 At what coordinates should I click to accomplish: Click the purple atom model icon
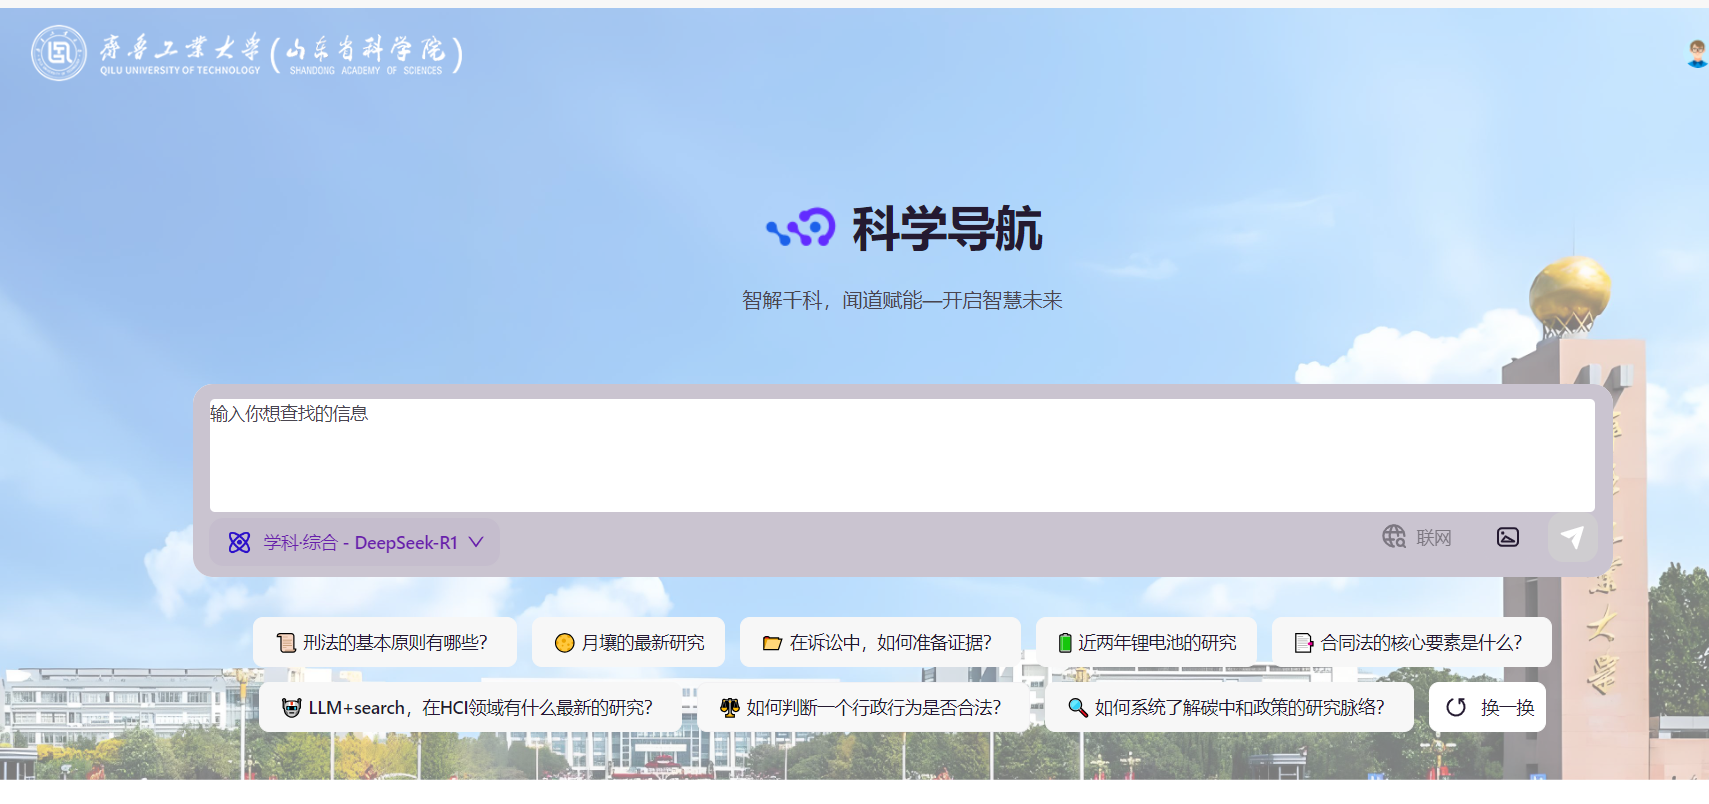240,542
